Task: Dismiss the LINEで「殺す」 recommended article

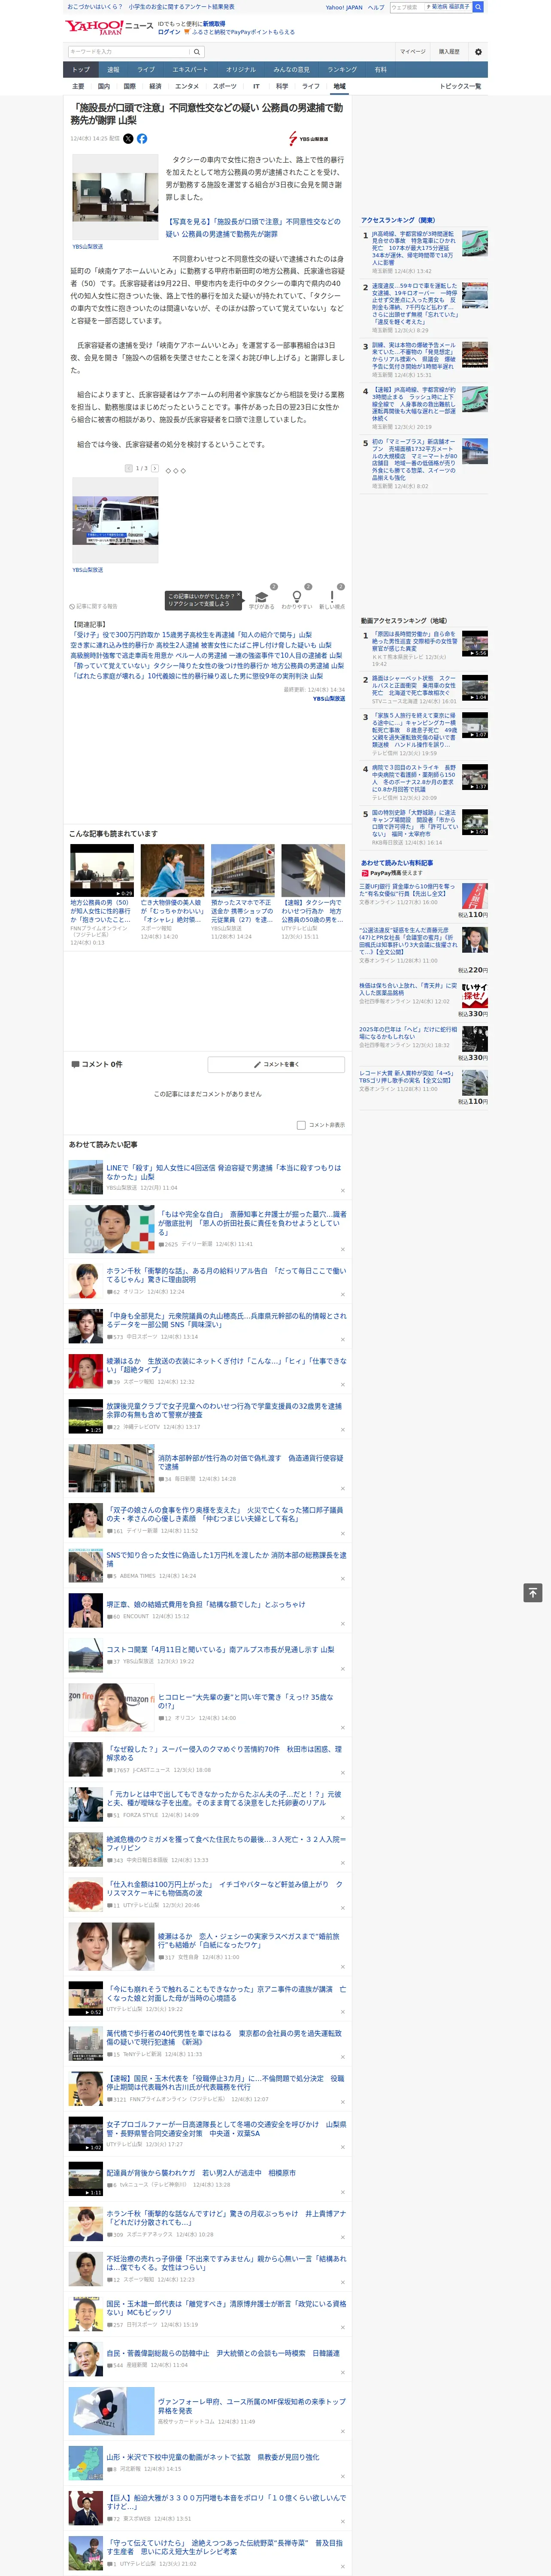Action: click(x=343, y=1190)
